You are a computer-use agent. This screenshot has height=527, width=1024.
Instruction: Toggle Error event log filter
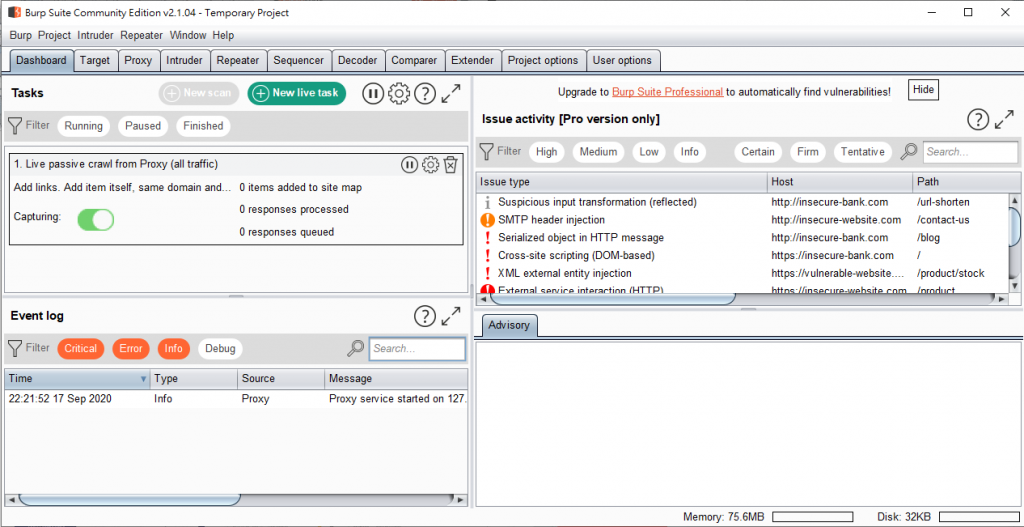pyautogui.click(x=131, y=349)
